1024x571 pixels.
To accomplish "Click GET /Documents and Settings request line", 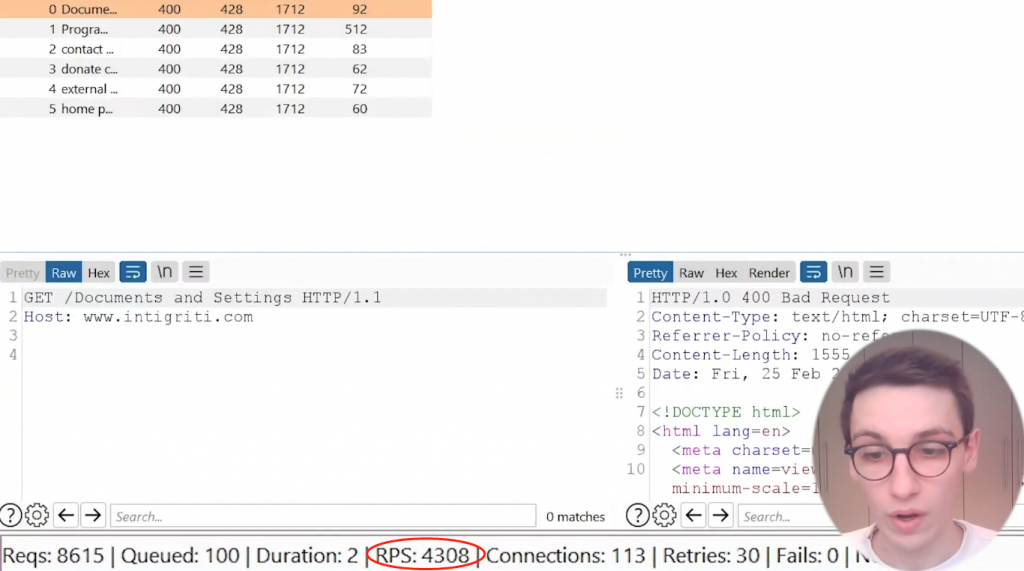I will pos(202,297).
